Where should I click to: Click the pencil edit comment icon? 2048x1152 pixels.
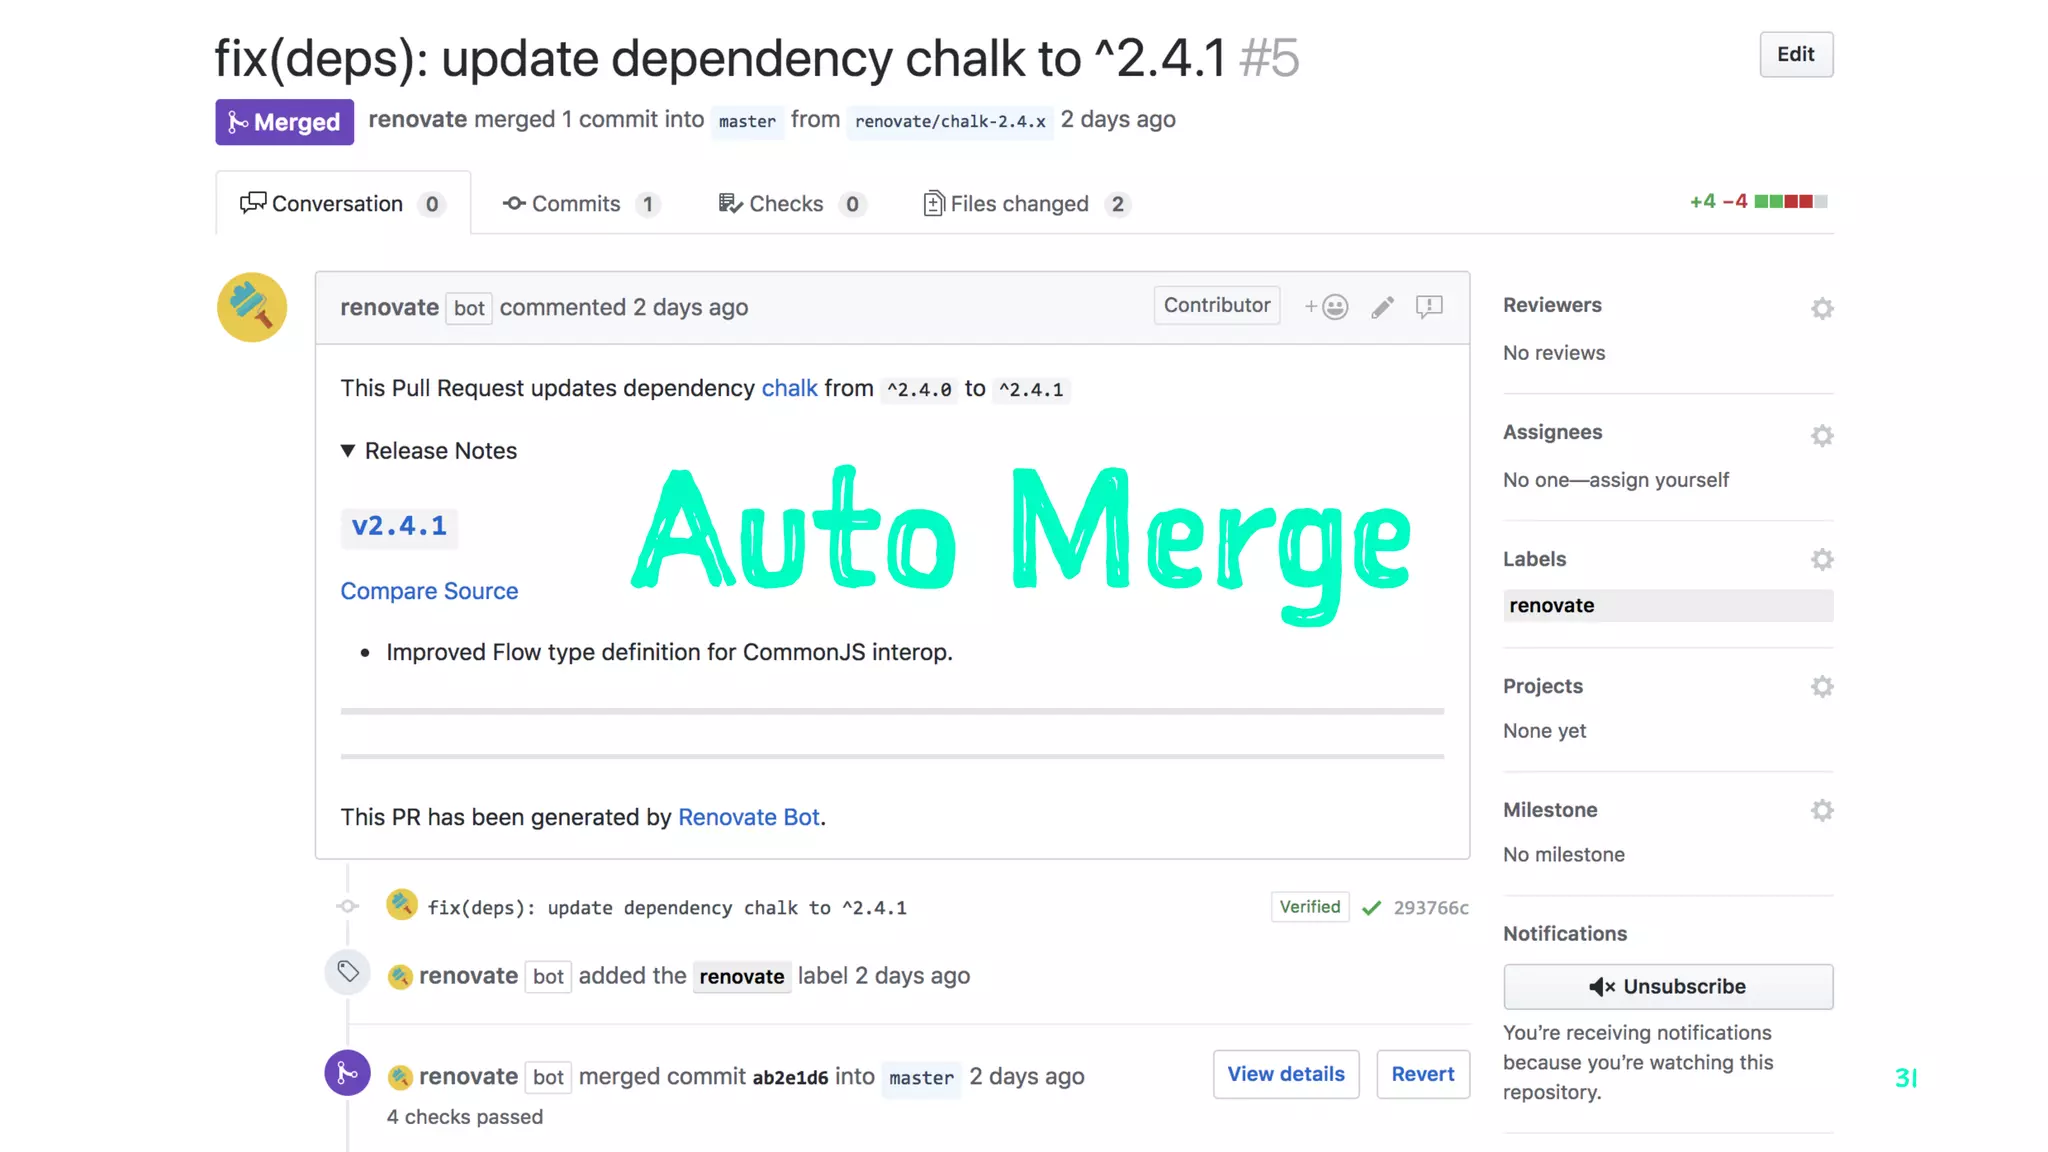tap(1382, 307)
